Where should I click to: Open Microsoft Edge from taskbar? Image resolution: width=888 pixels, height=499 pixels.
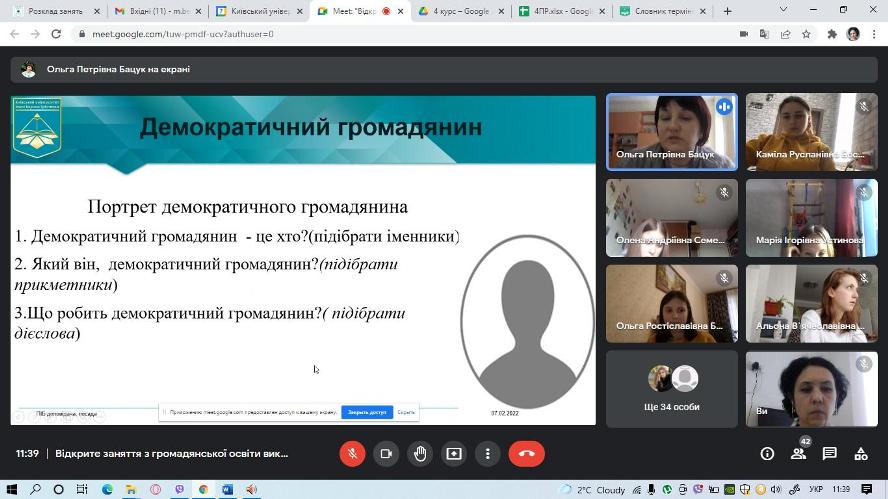[107, 489]
